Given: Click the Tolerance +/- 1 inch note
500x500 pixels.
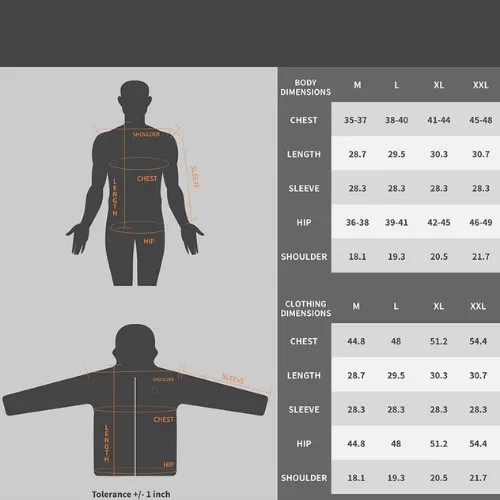Looking at the screenshot, I should [x=131, y=494].
